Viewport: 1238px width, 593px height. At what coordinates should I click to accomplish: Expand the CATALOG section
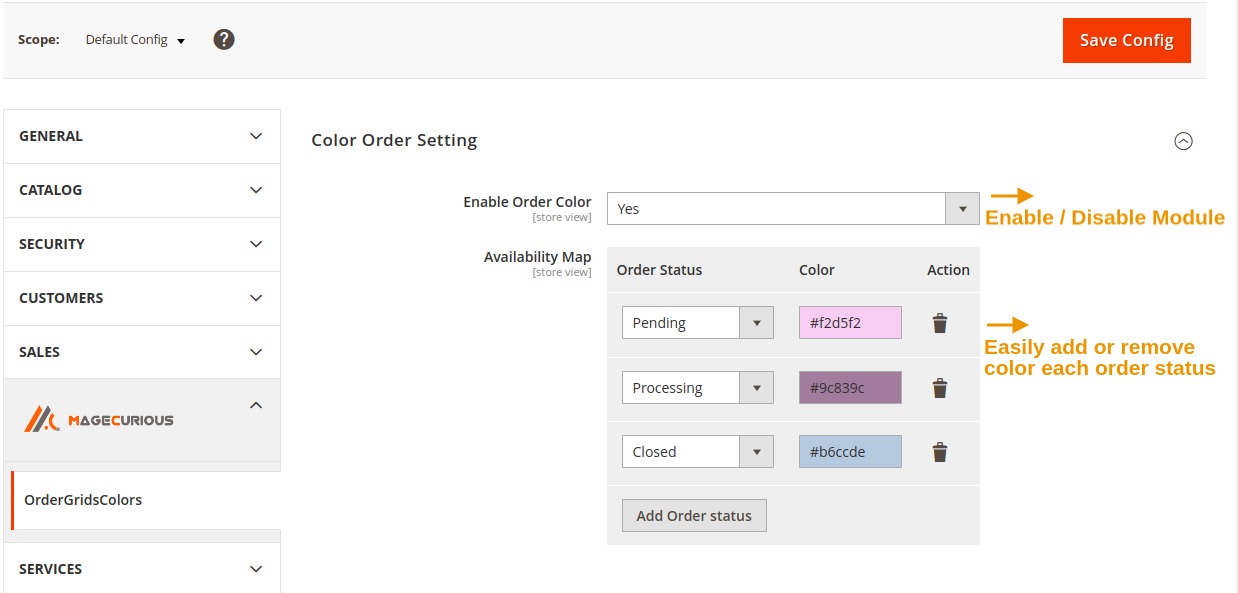click(140, 189)
